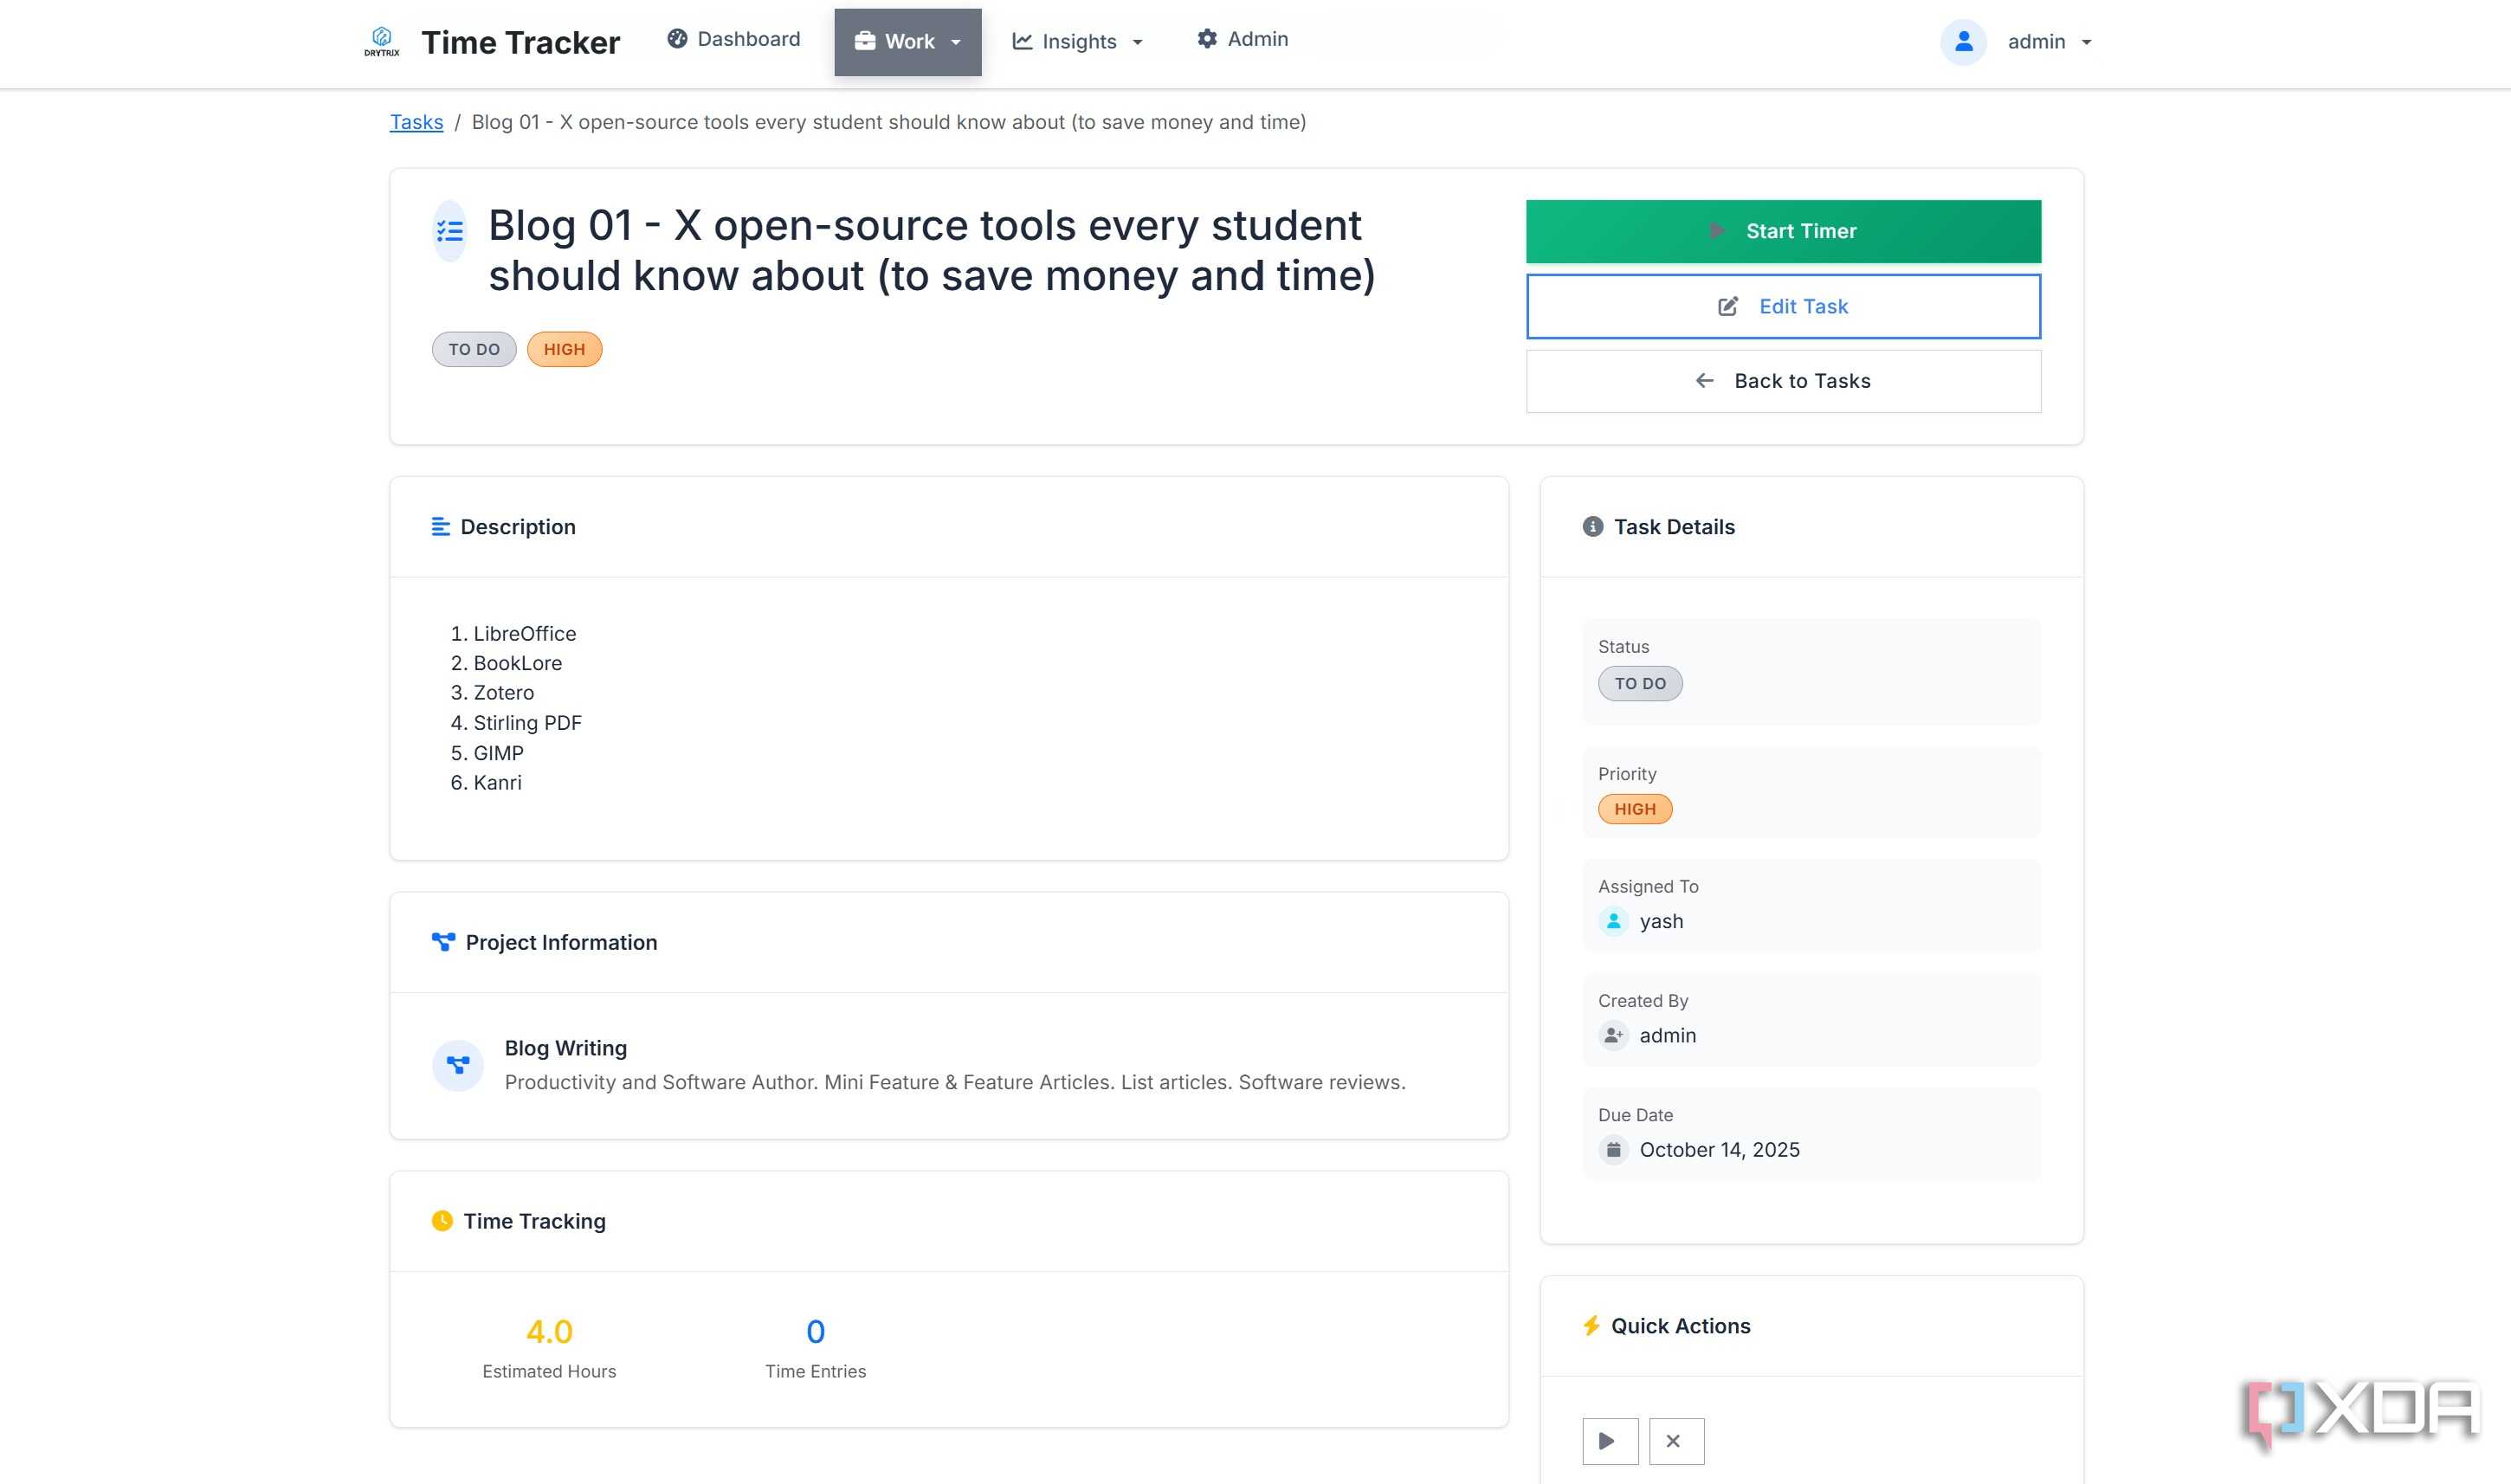Click the Kanri list item
2511x1484 pixels.
[497, 783]
